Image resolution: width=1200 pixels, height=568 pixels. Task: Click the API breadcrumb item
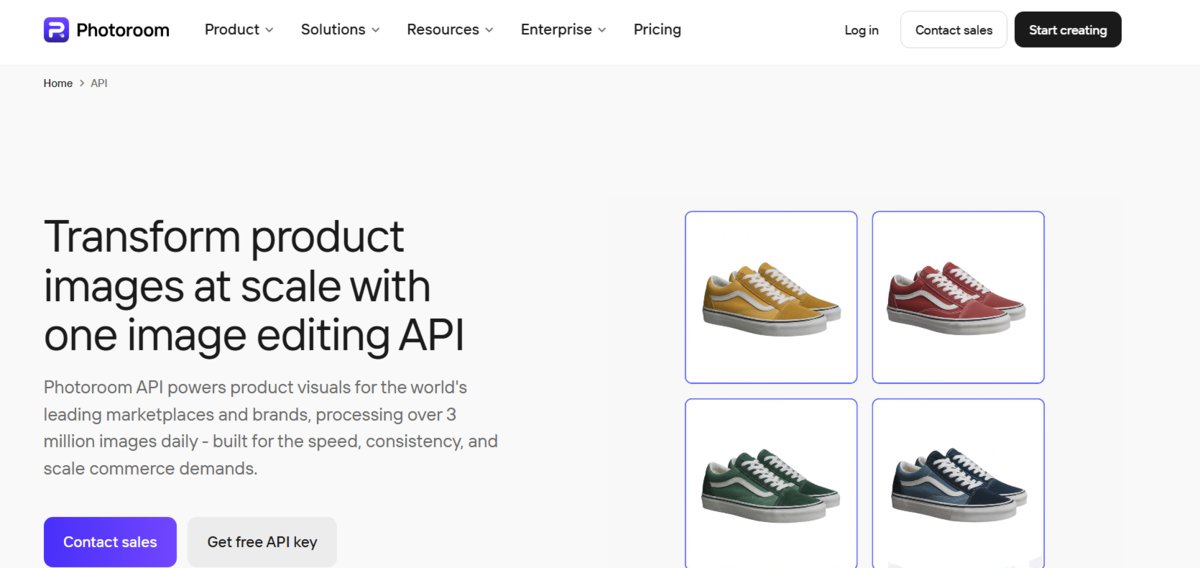[x=99, y=83]
